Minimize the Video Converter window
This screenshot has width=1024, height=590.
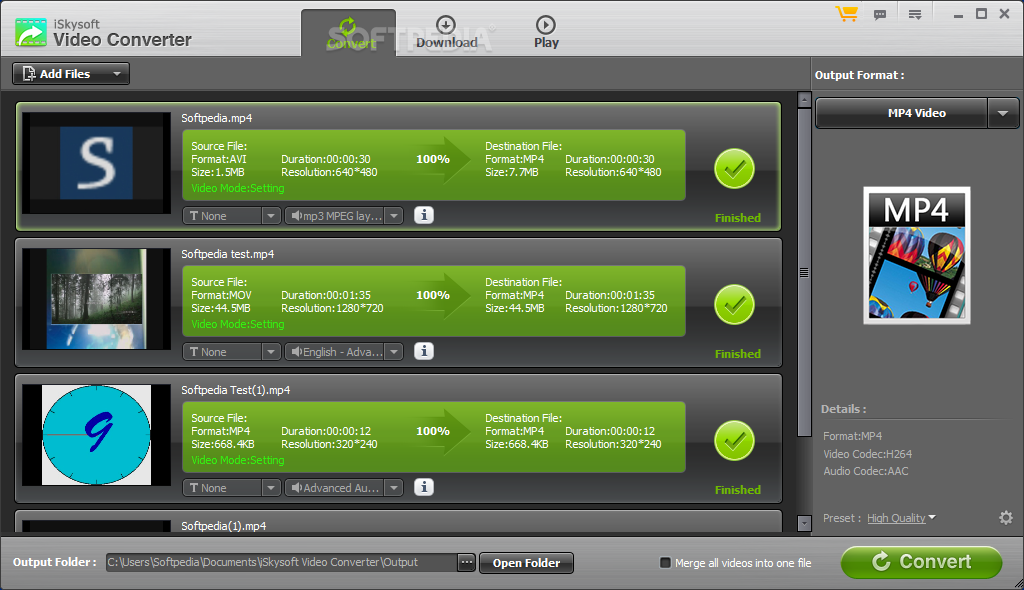(958, 14)
